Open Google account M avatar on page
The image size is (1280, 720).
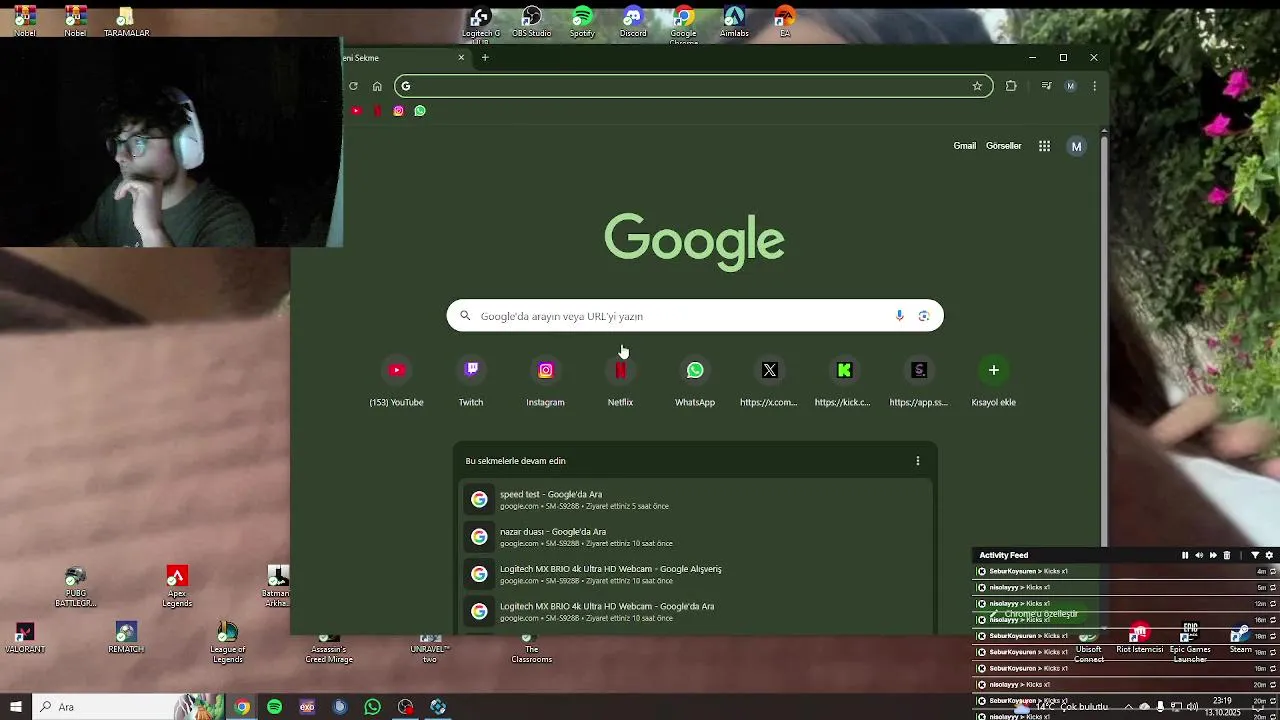(x=1076, y=146)
